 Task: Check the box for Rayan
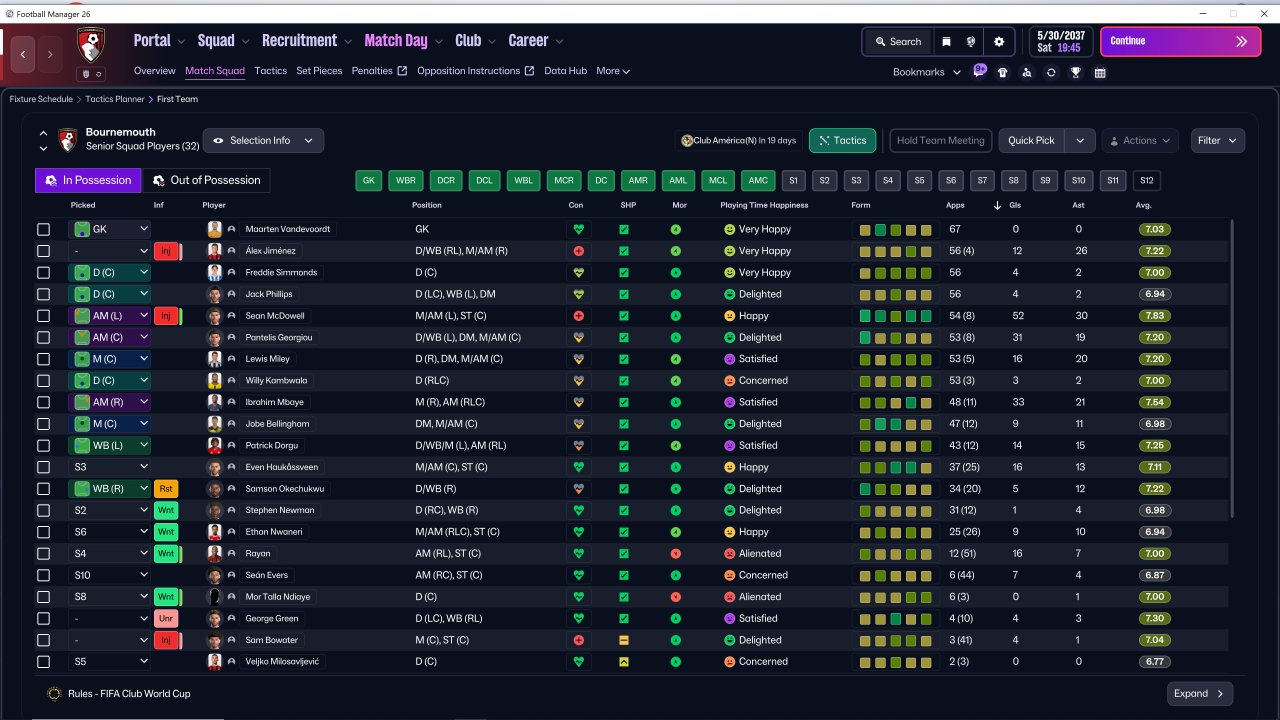[x=43, y=554]
